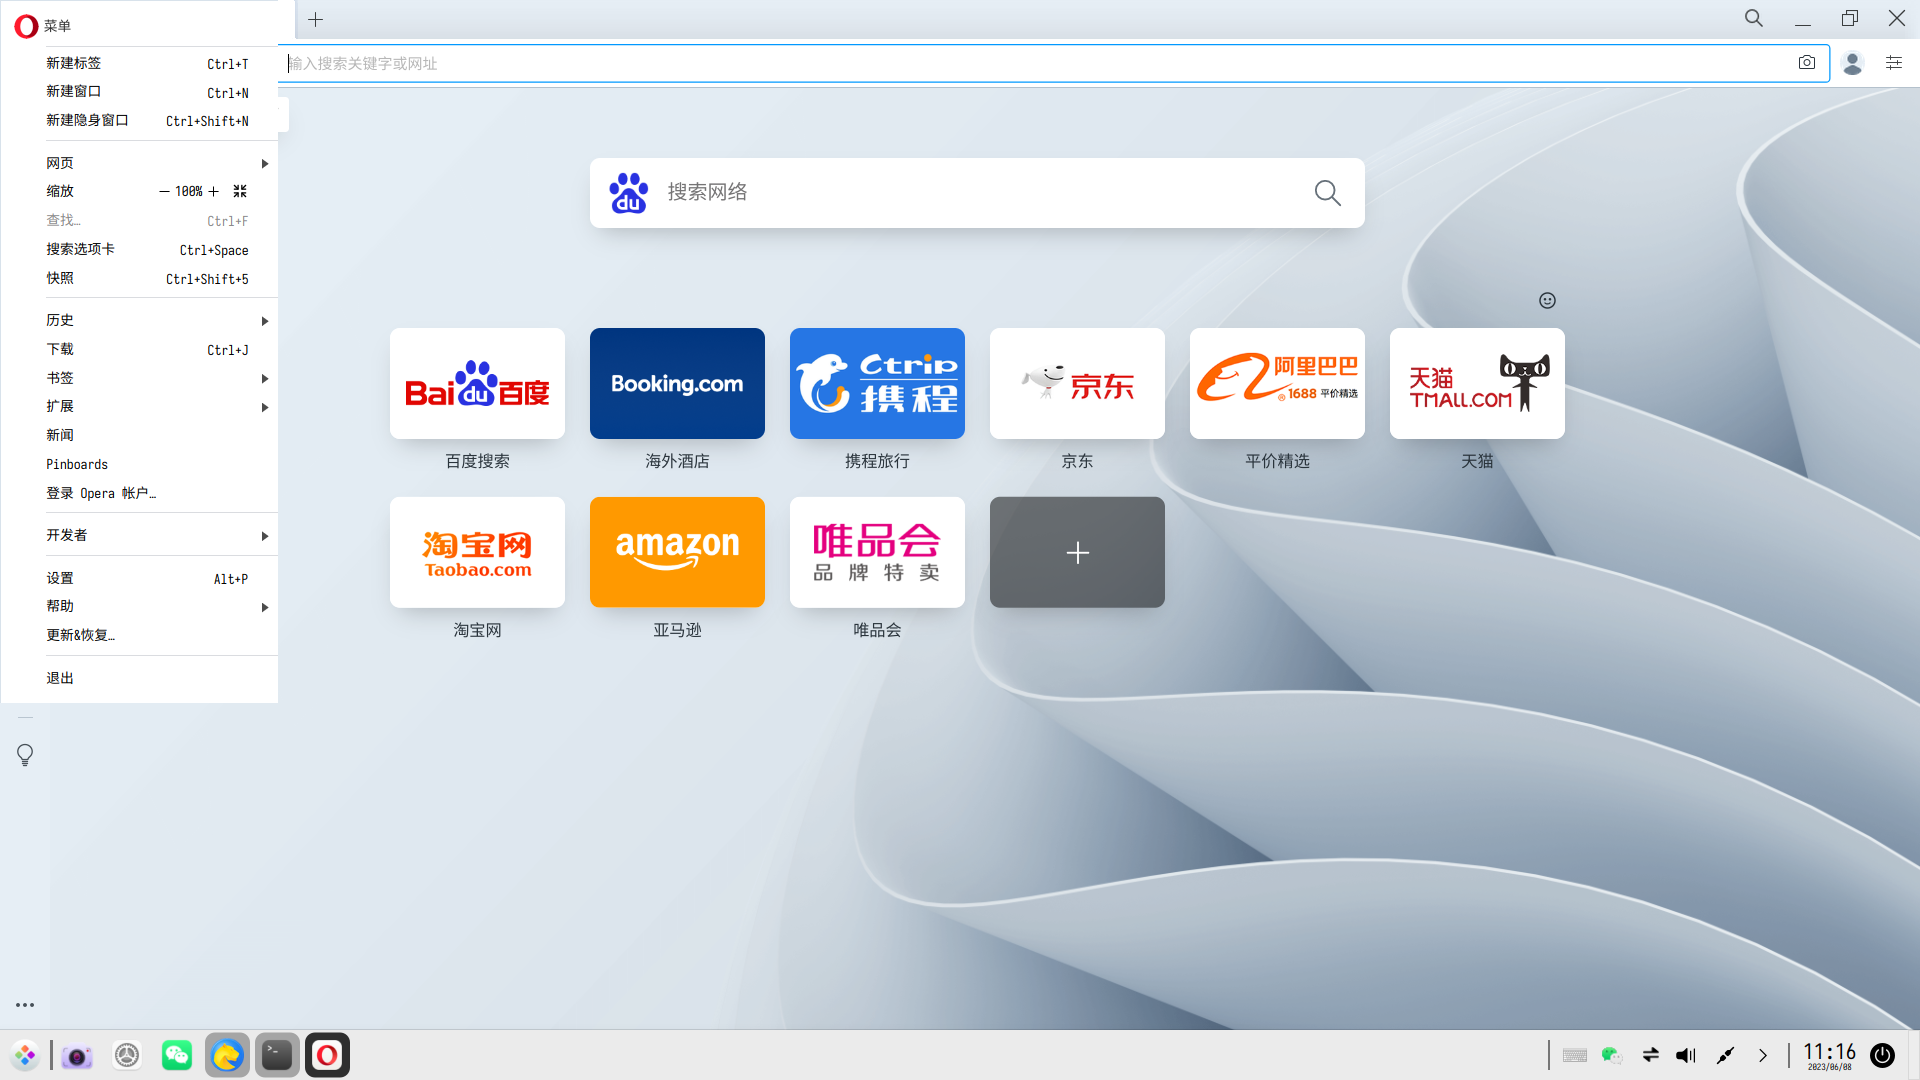Click the lightbulb tips icon in sidebar
Viewport: 1920px width, 1080px height.
click(x=25, y=755)
